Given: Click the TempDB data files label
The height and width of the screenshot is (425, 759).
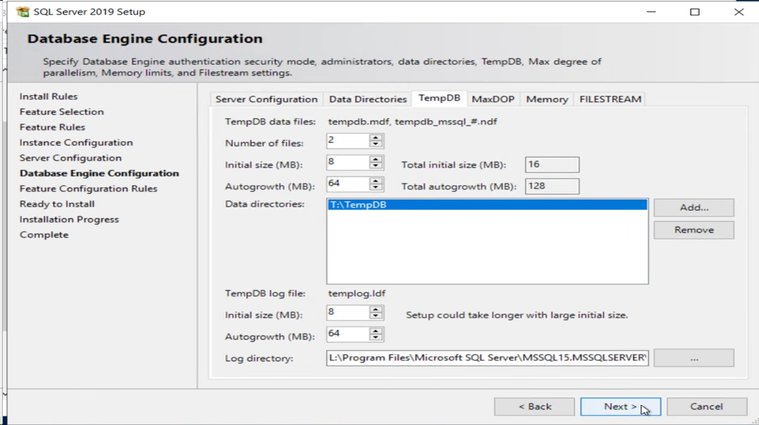Looking at the screenshot, I should click(270, 121).
